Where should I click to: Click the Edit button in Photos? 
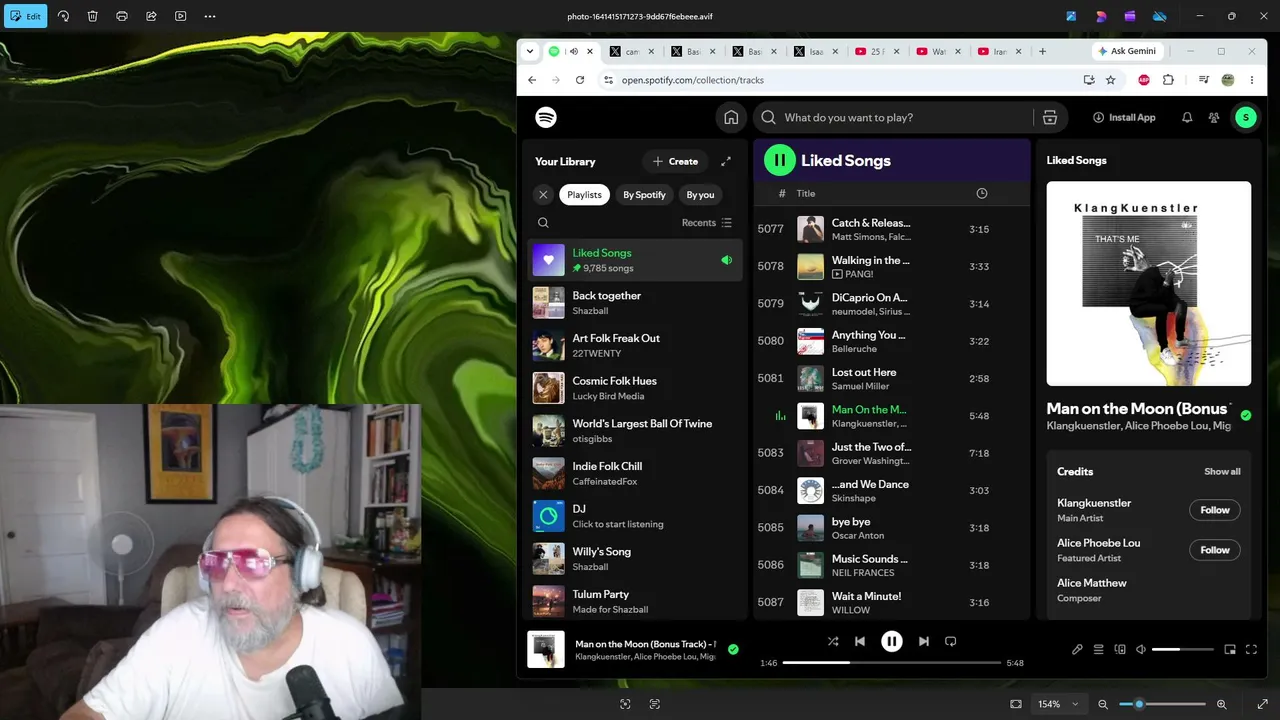coord(25,16)
